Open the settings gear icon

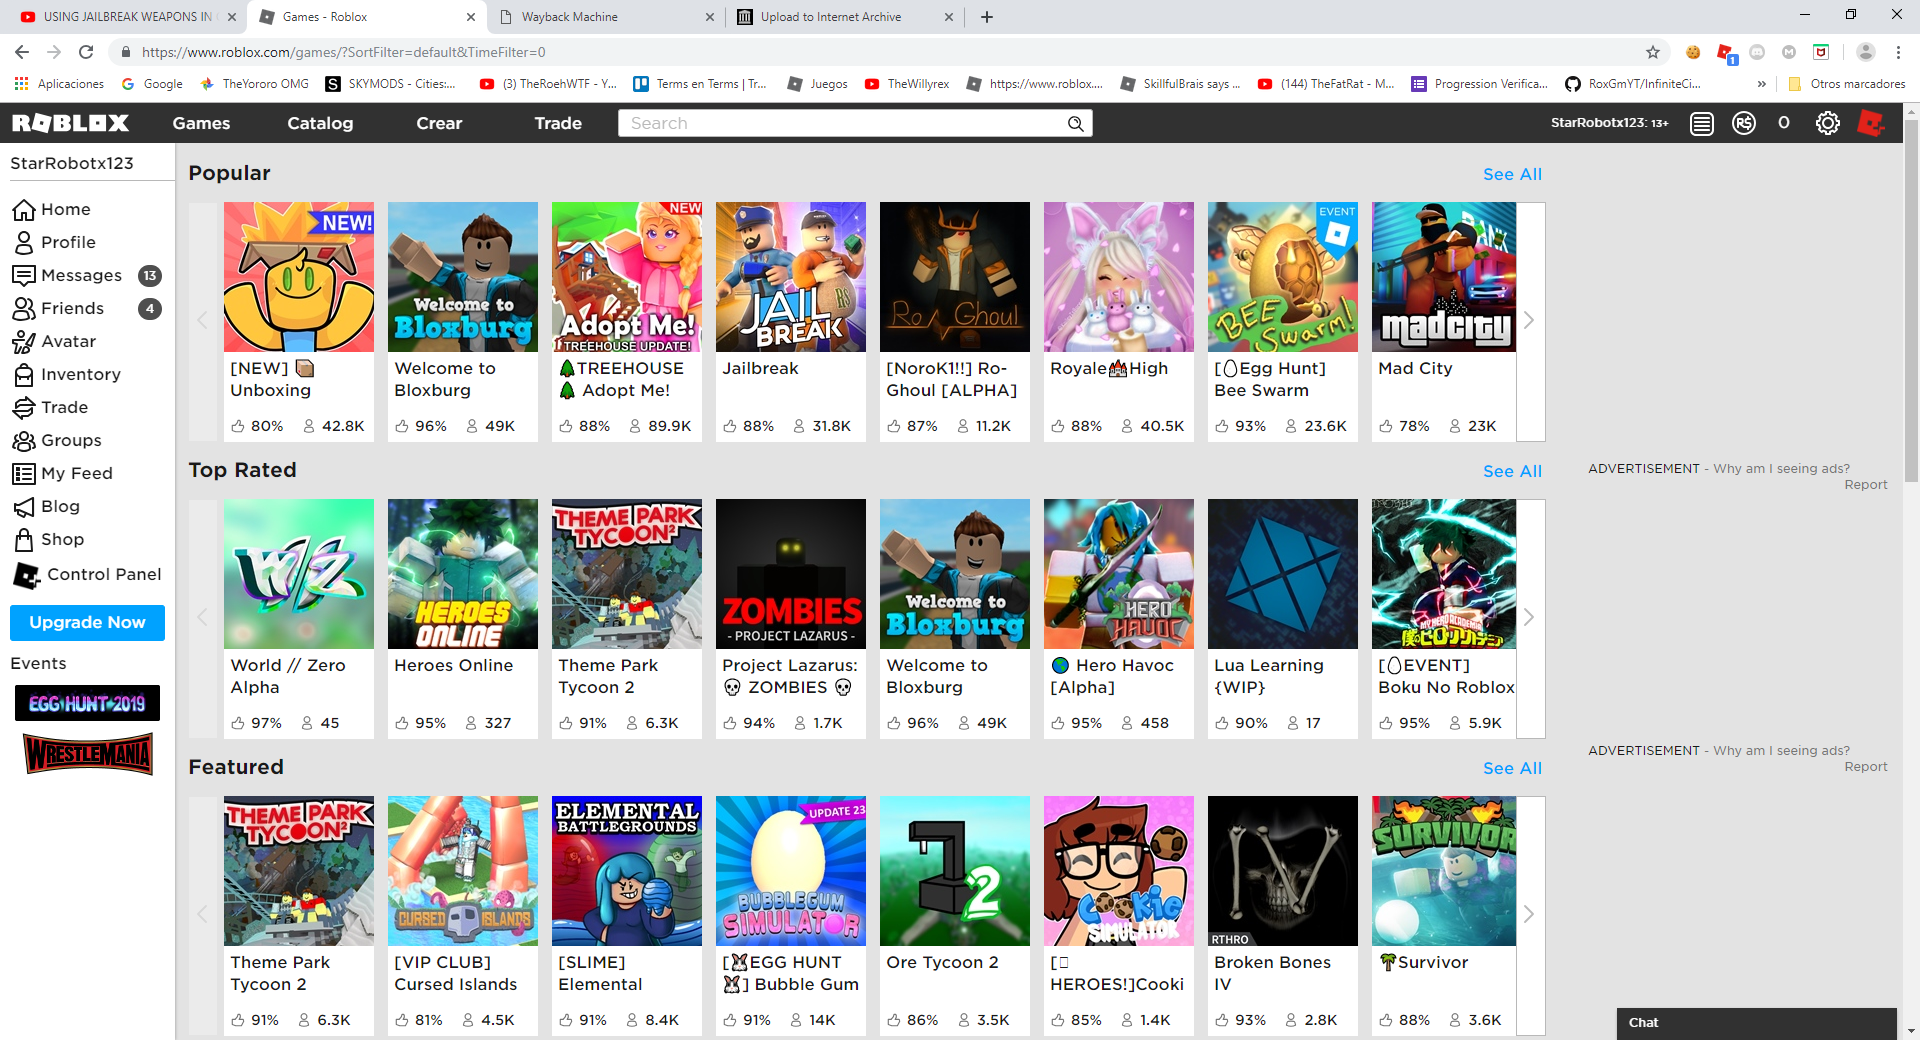point(1828,123)
